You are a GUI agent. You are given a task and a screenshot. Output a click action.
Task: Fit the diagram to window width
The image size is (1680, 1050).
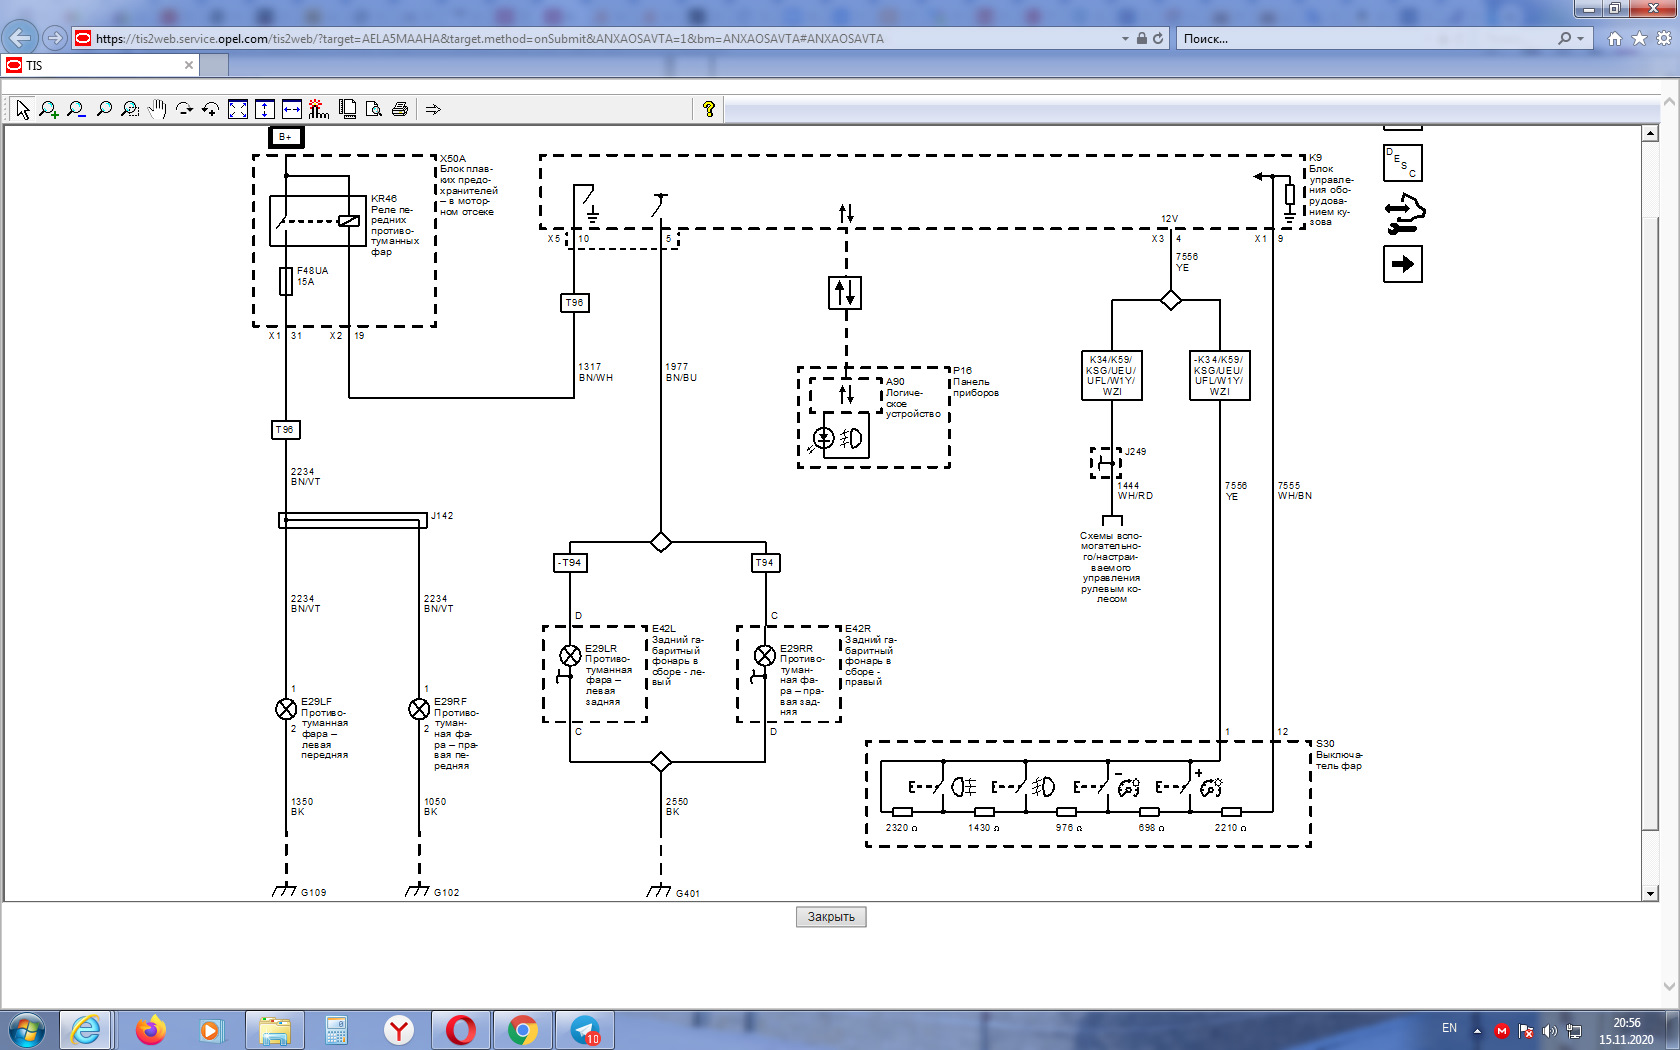coord(292,109)
